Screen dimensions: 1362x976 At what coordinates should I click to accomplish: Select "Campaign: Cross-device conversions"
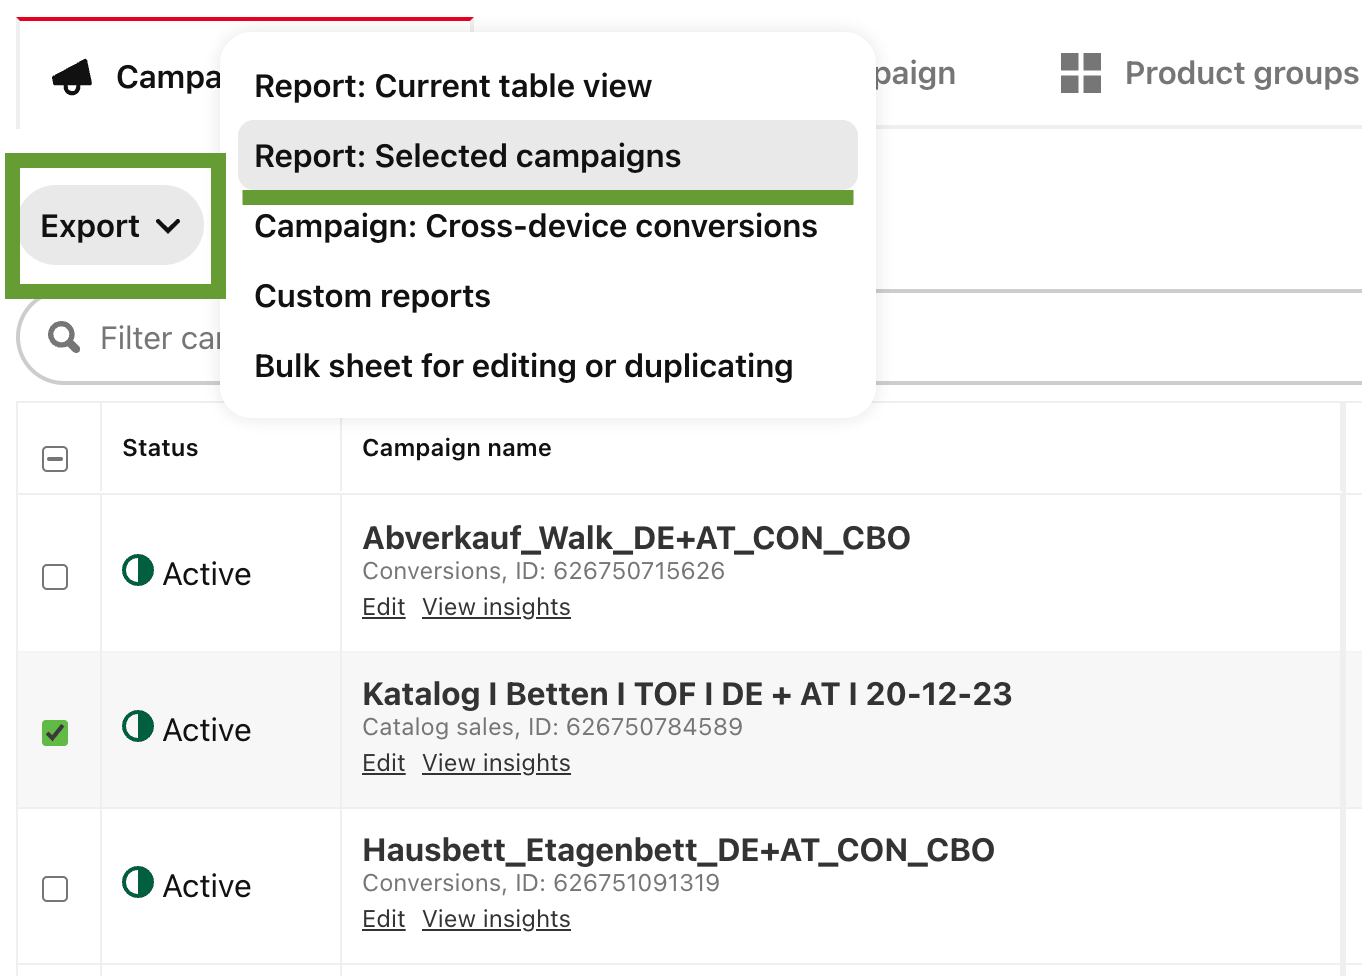click(x=536, y=226)
